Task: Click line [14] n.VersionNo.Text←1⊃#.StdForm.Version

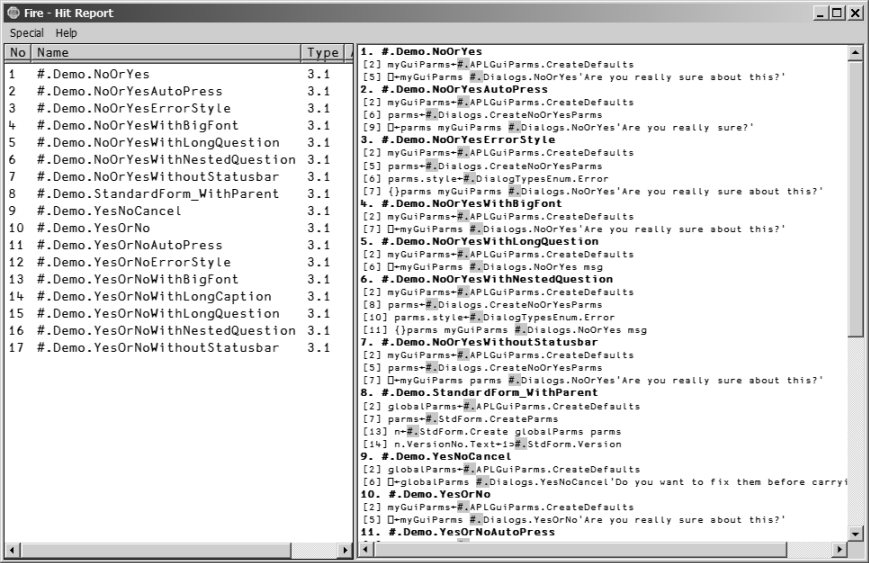Action: pos(492,444)
